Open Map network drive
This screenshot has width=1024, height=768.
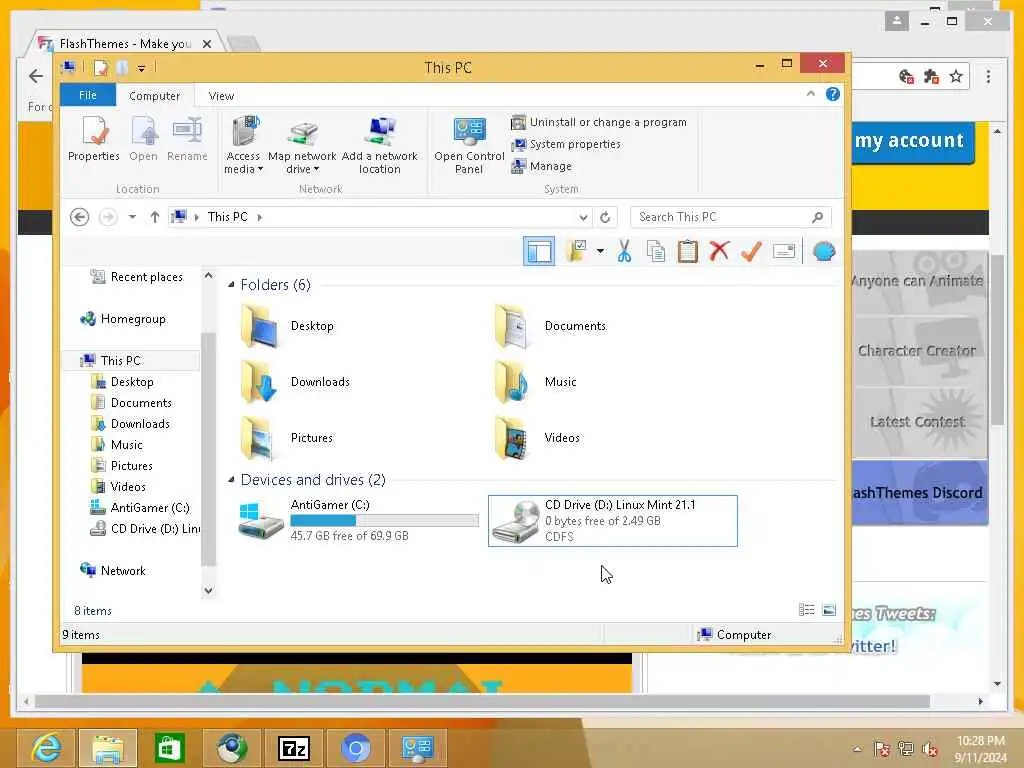302,147
